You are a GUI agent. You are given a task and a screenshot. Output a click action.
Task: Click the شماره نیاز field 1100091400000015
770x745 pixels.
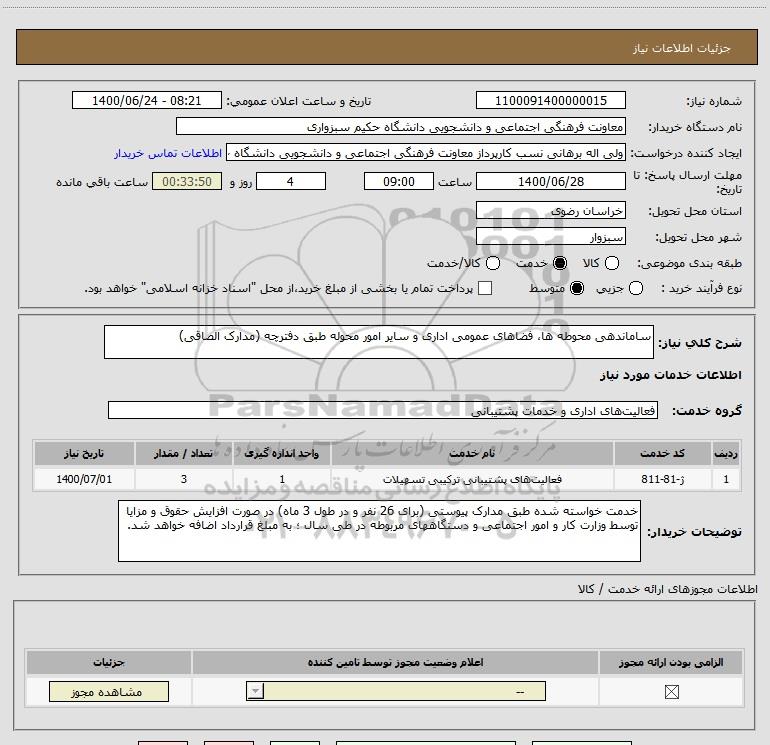[550, 100]
